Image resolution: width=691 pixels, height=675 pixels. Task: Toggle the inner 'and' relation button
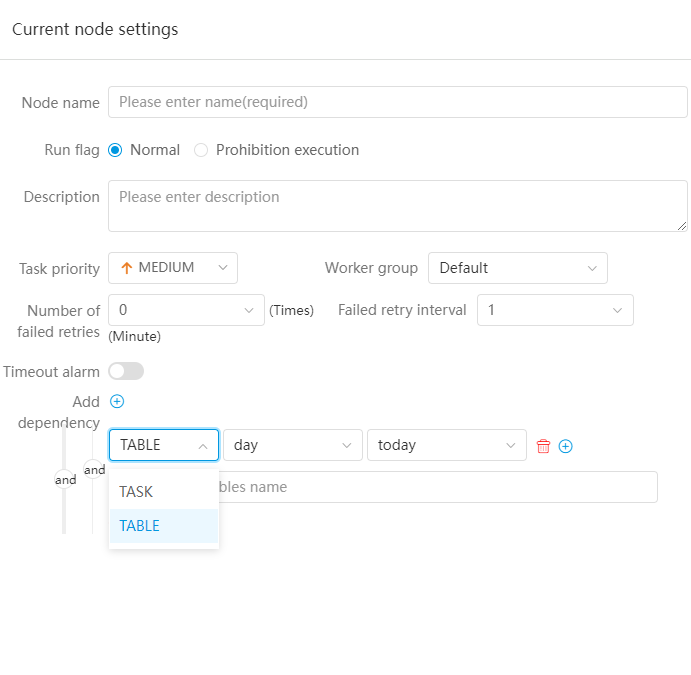[94, 470]
